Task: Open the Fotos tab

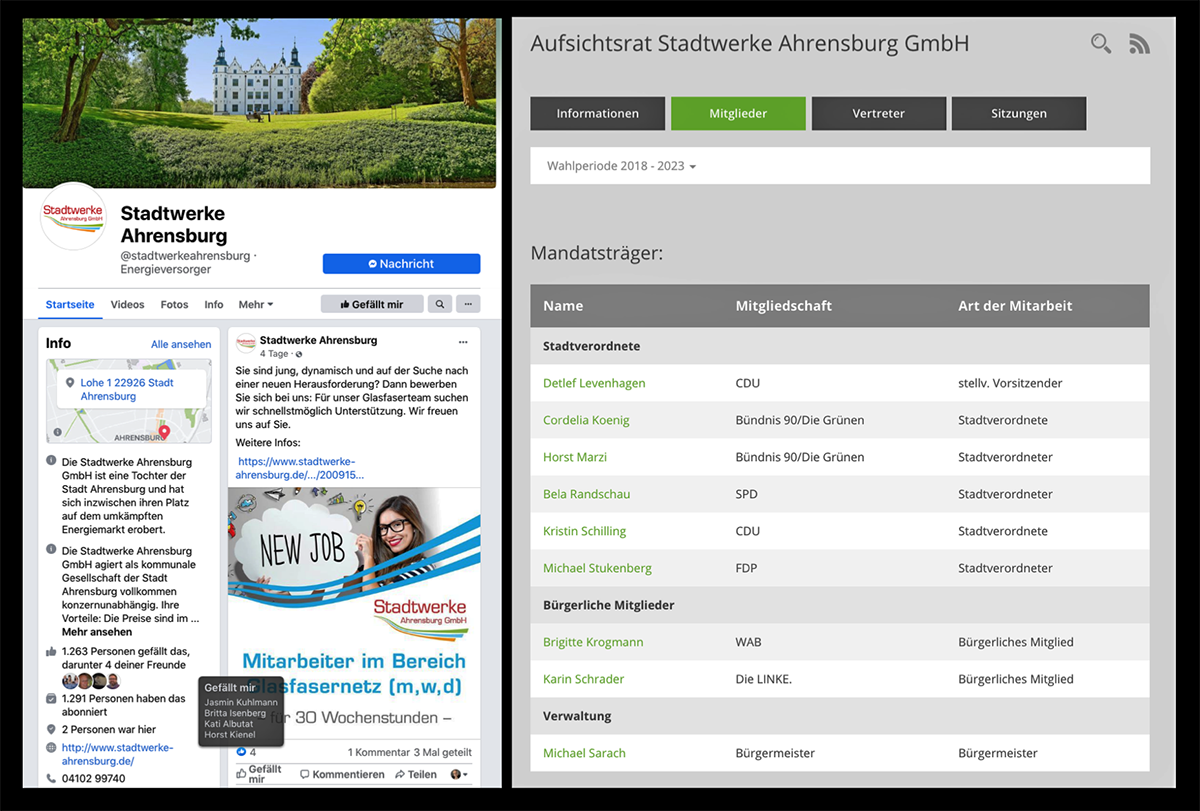Action: [x=174, y=304]
